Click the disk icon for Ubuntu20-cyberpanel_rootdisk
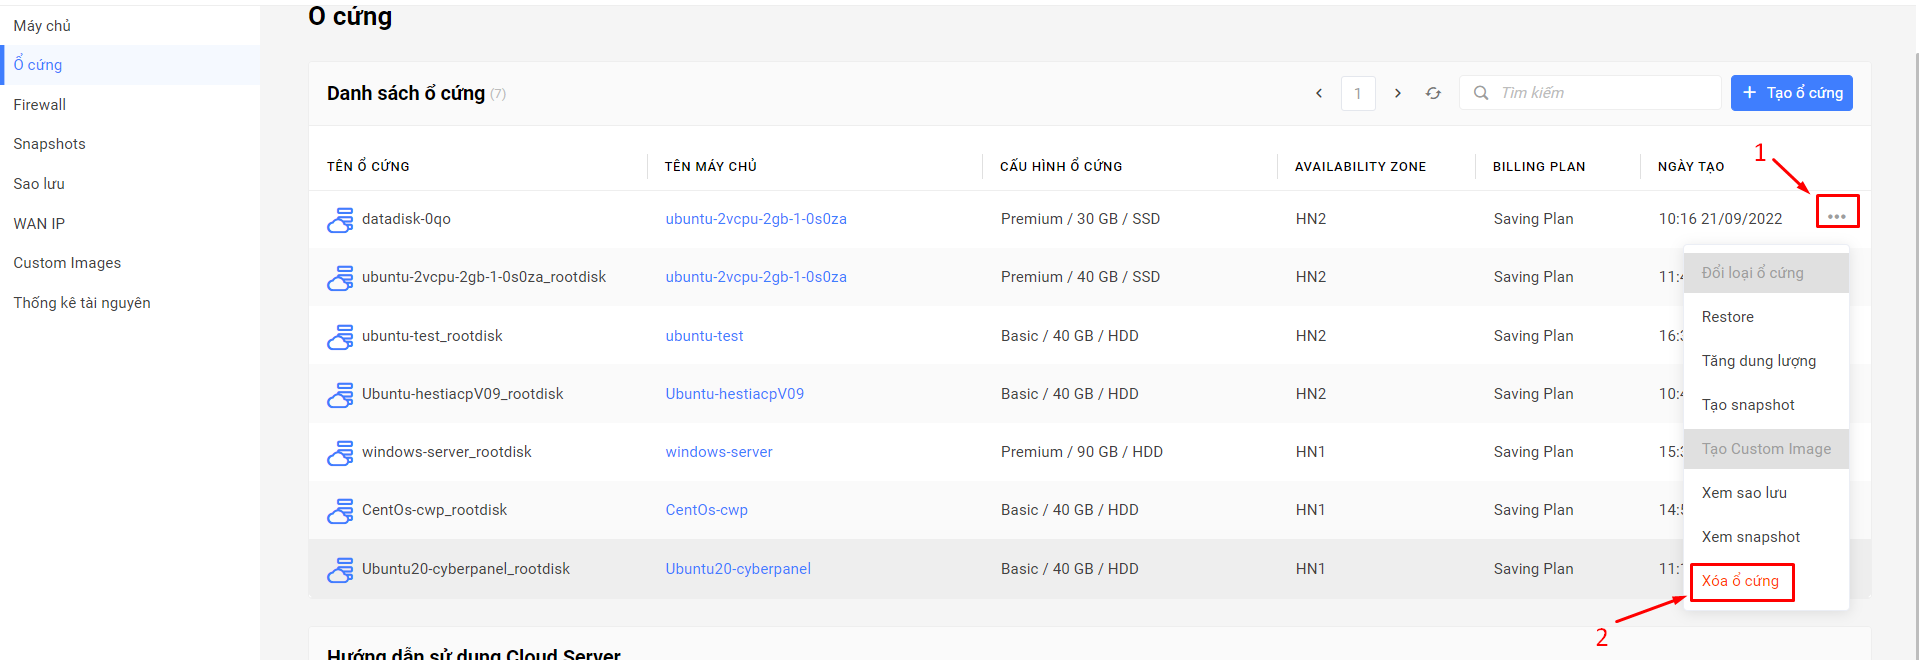Image resolution: width=1919 pixels, height=660 pixels. pyautogui.click(x=340, y=570)
